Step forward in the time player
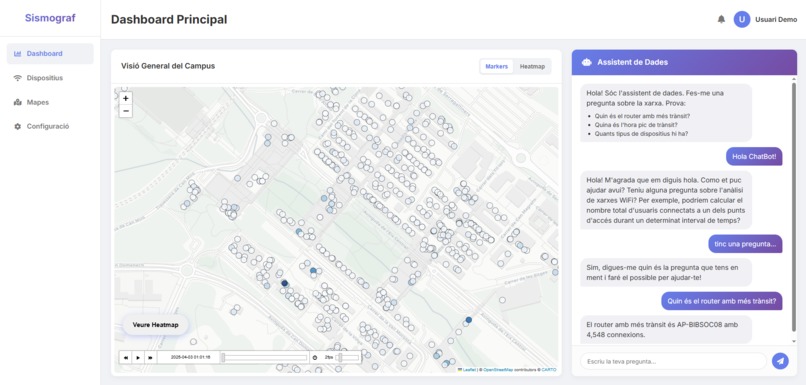 point(150,357)
